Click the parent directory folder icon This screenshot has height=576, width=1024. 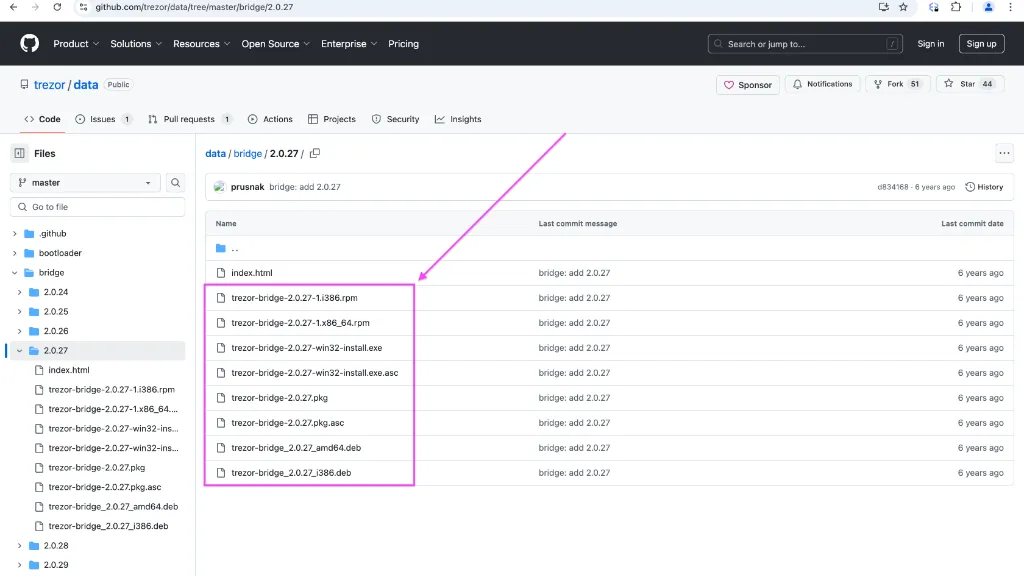(221, 248)
